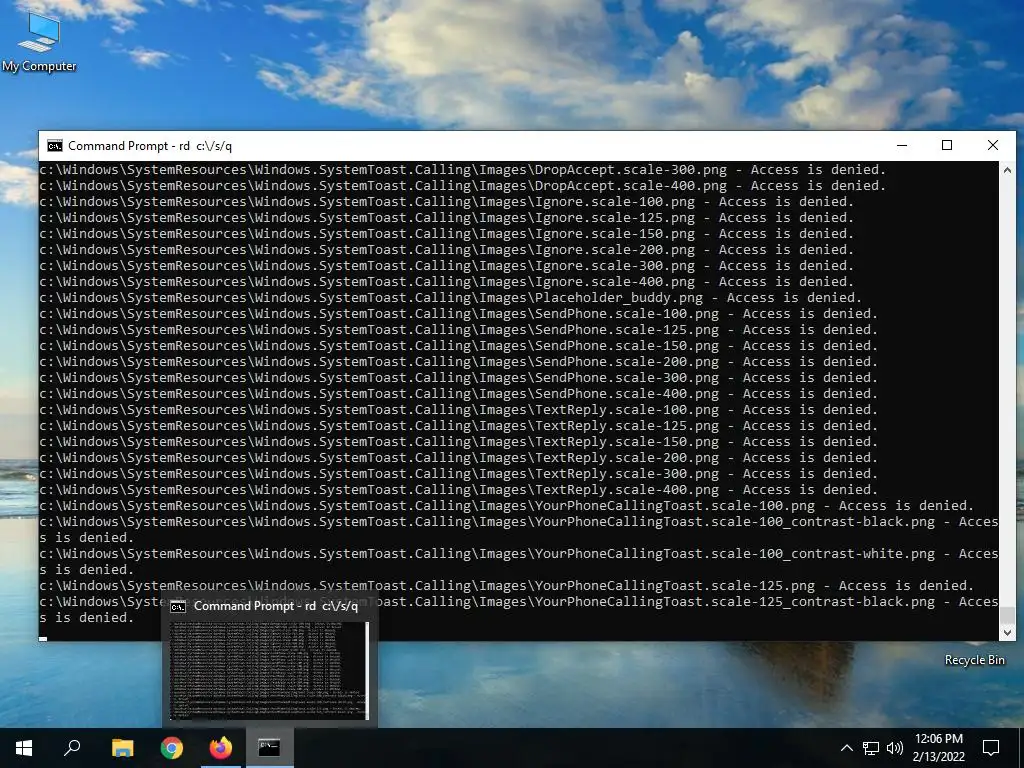Click the line with SendPhone.scale-200.png
The height and width of the screenshot is (768, 1024).
coord(458,362)
